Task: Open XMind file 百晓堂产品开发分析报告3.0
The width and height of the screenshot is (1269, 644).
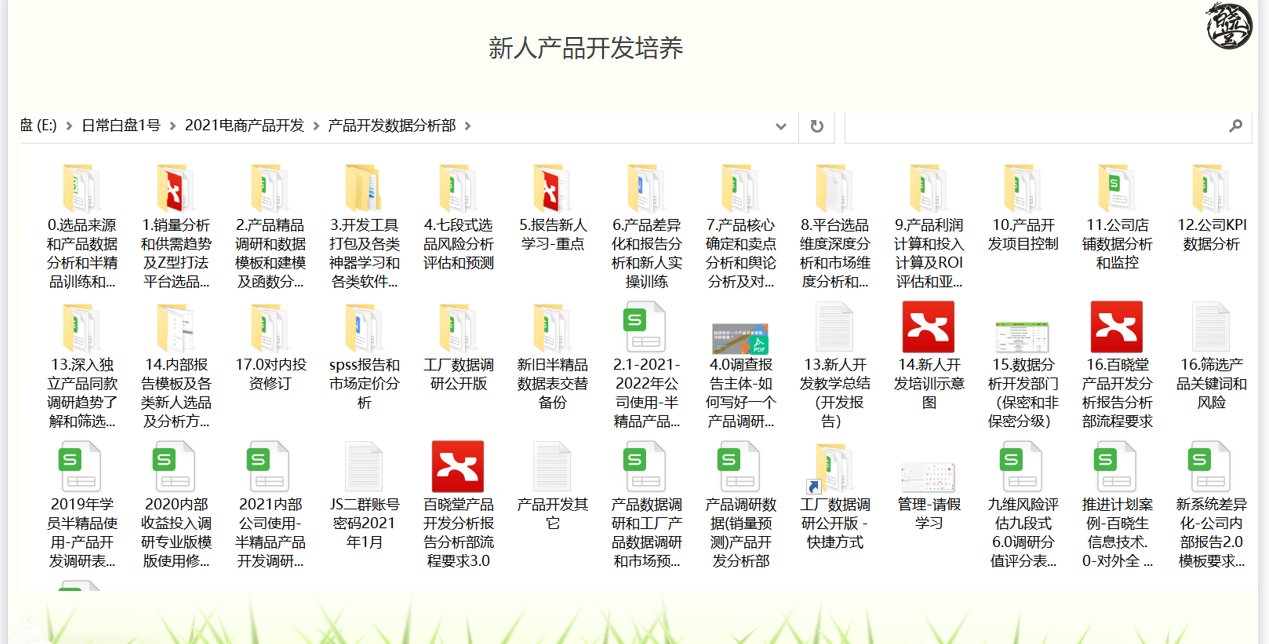Action: coord(458,505)
